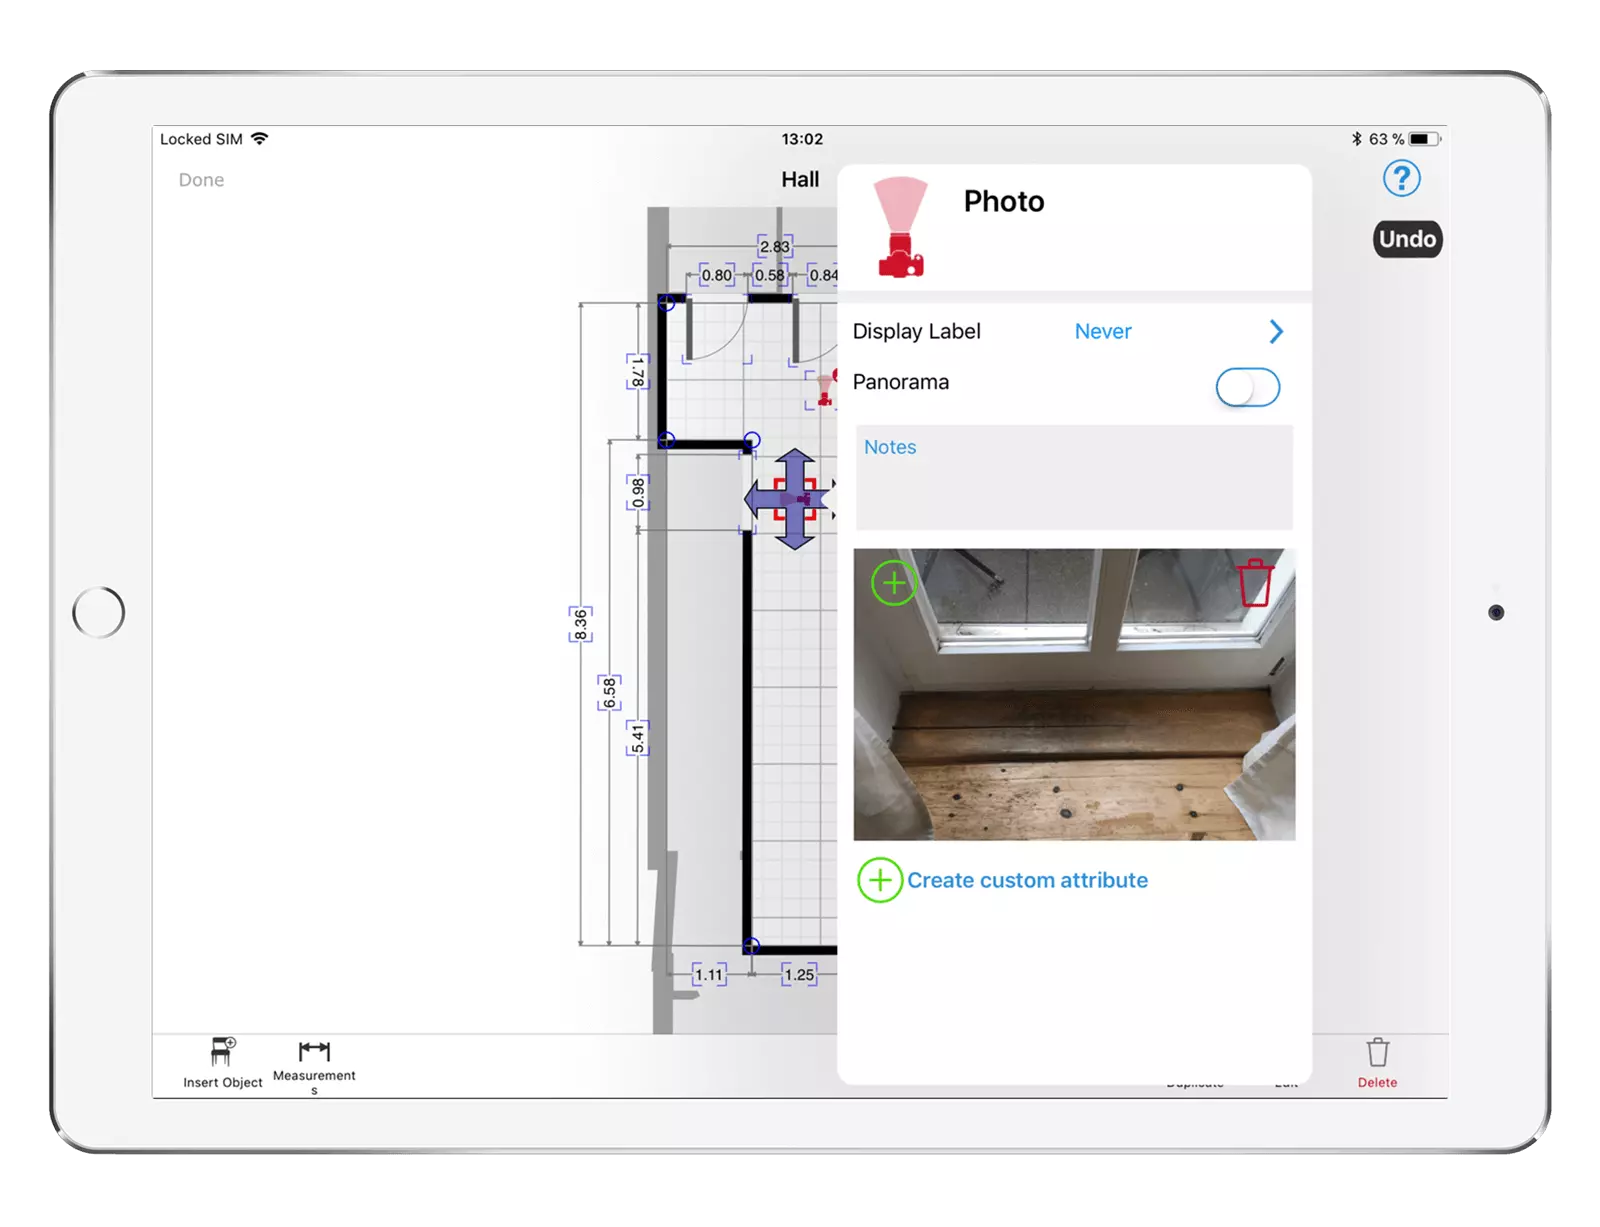Click the green plus beside Create custom attribute

tap(880, 880)
